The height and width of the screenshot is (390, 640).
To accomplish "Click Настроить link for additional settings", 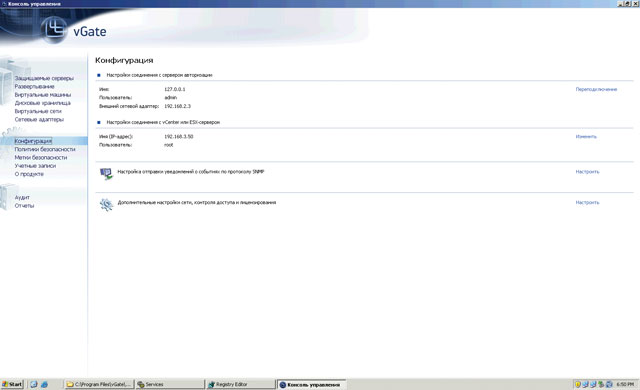I will [x=587, y=202].
